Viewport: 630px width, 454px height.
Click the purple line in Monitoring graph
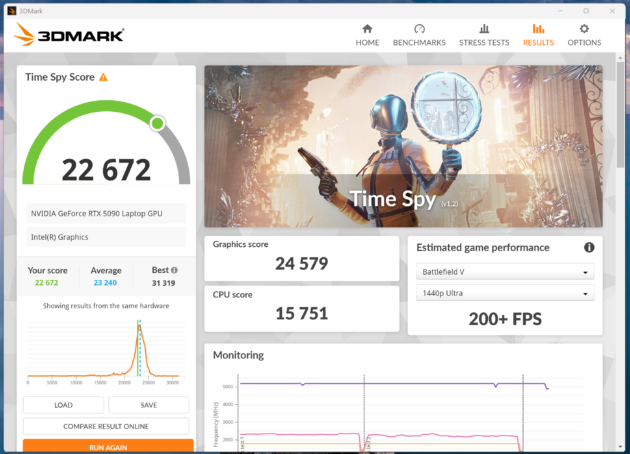point(394,384)
